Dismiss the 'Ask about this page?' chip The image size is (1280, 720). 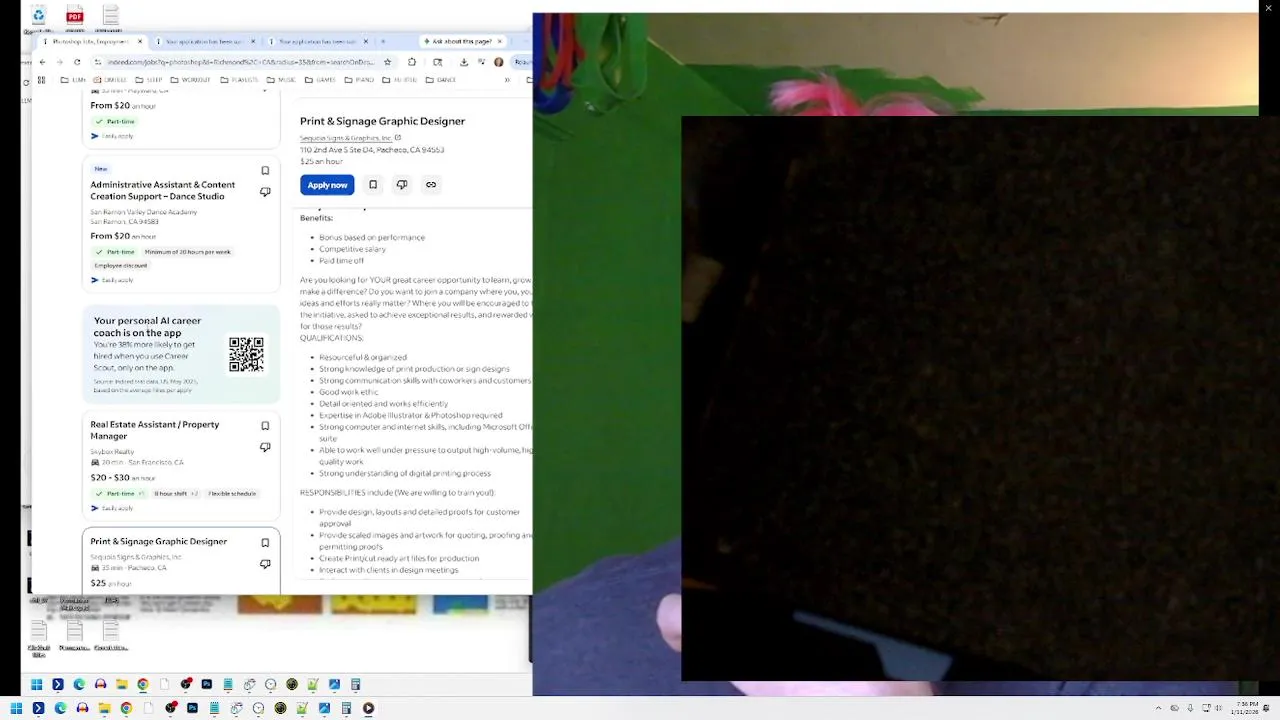coord(500,42)
